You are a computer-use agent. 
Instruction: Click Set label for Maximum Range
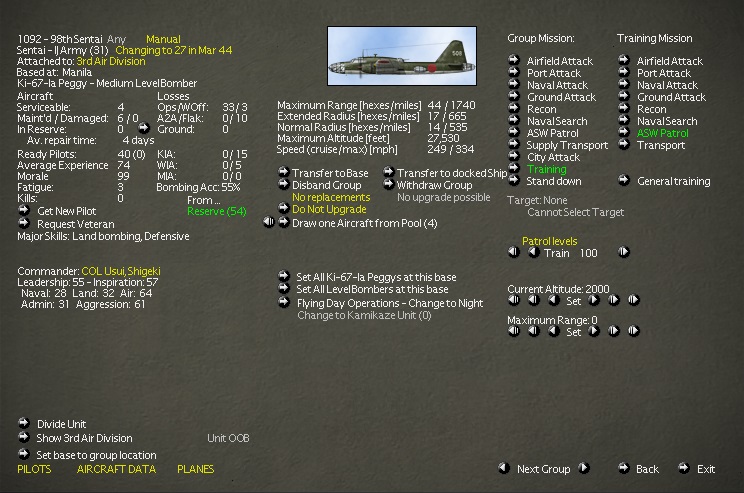tap(573, 332)
